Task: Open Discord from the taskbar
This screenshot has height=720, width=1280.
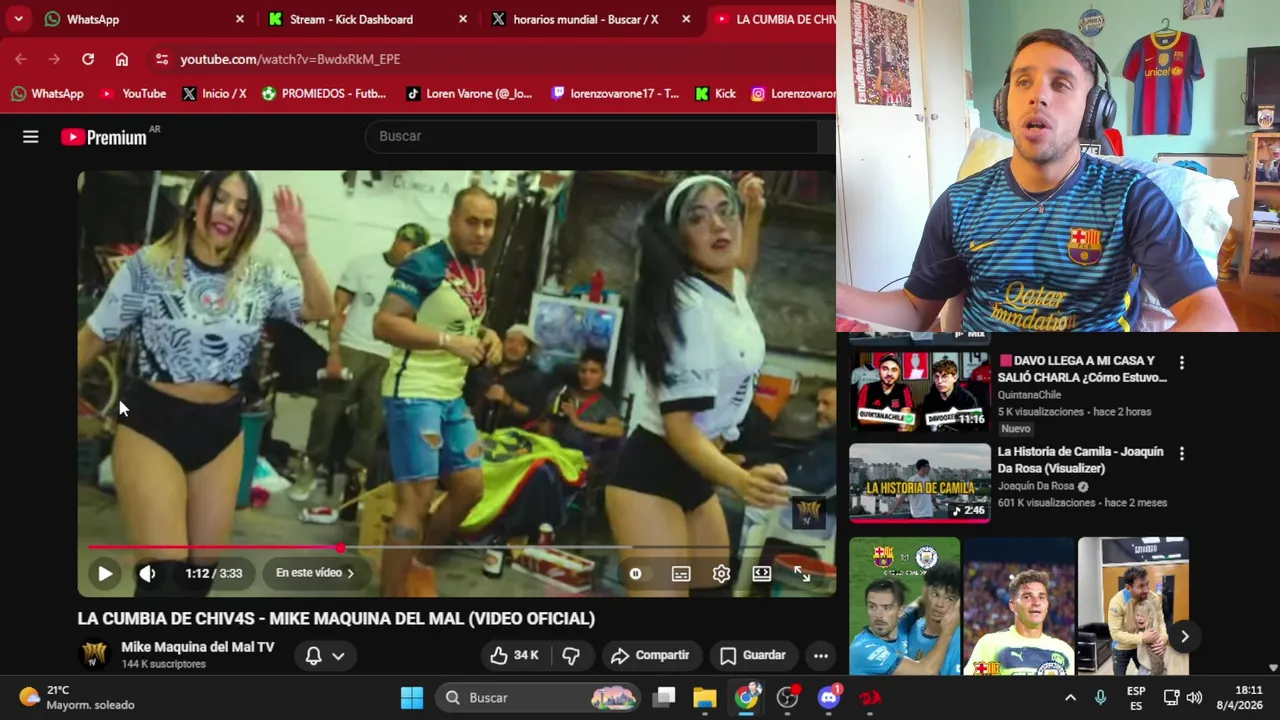Action: pos(829,697)
